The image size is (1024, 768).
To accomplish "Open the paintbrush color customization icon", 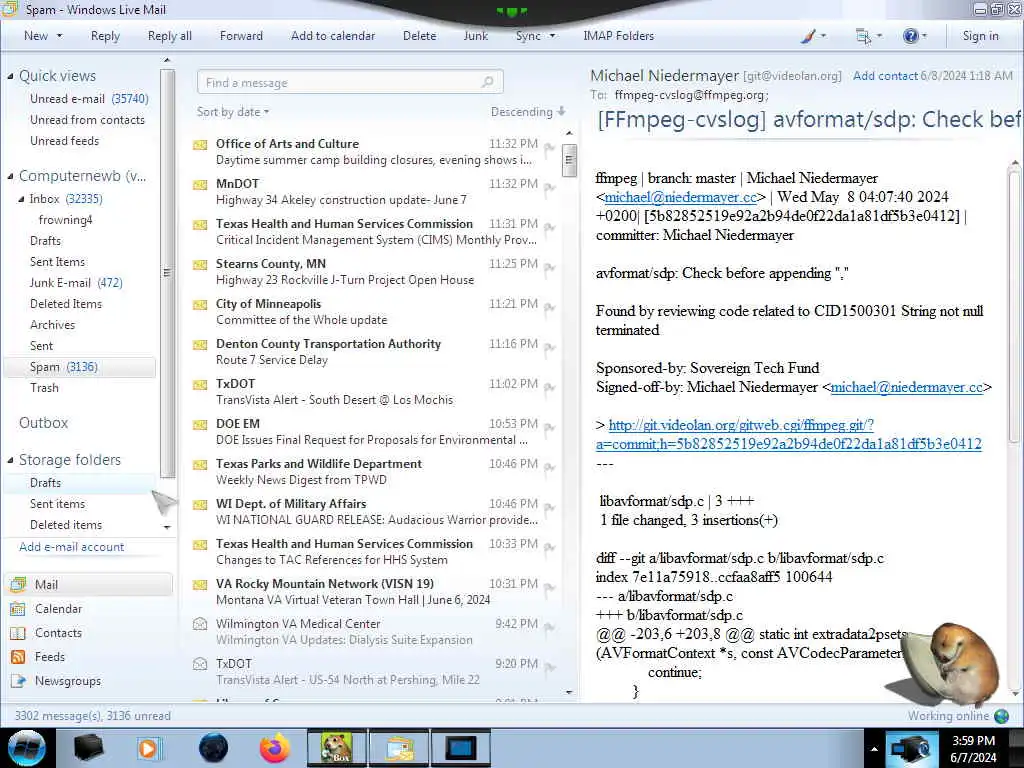I will point(808,37).
